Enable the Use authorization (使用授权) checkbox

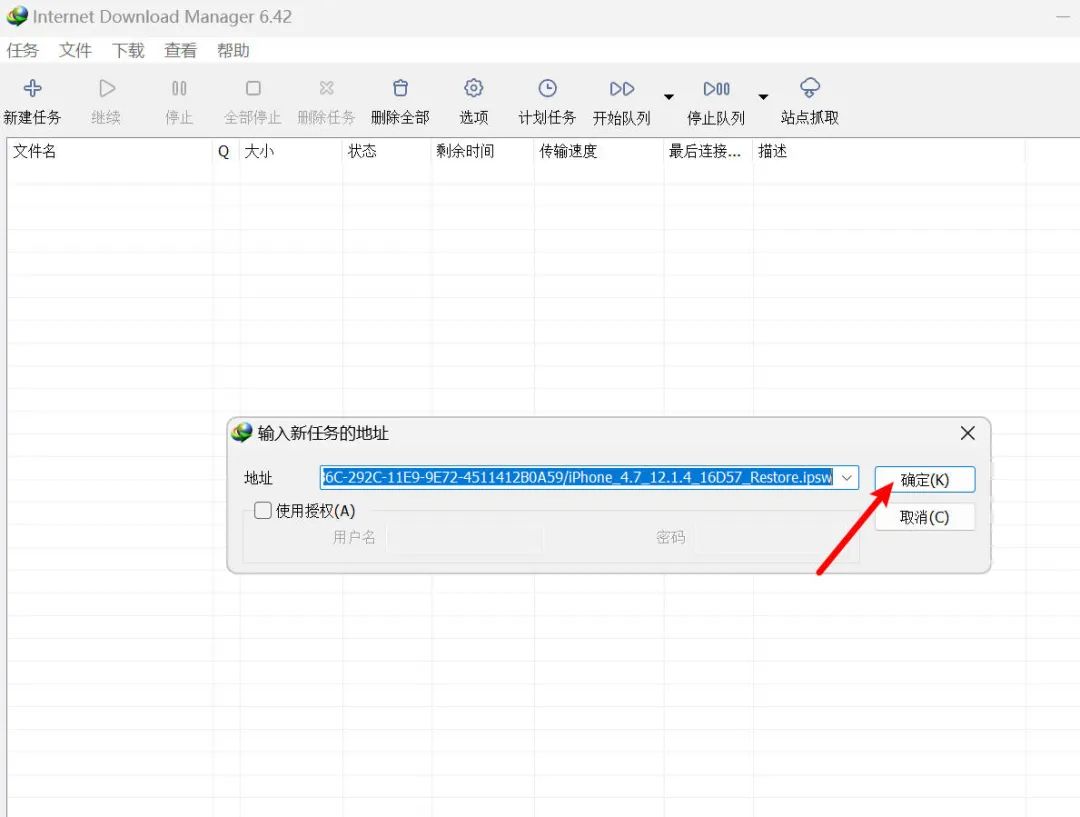click(x=262, y=510)
